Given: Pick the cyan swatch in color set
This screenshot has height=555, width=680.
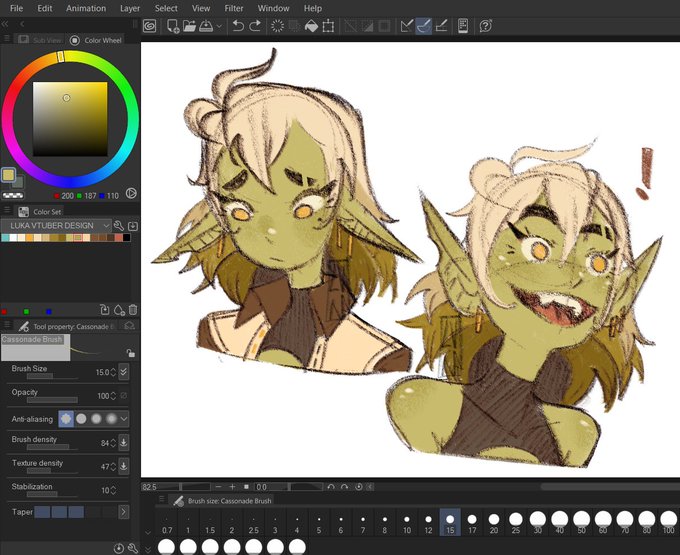Looking at the screenshot, I should [5, 238].
